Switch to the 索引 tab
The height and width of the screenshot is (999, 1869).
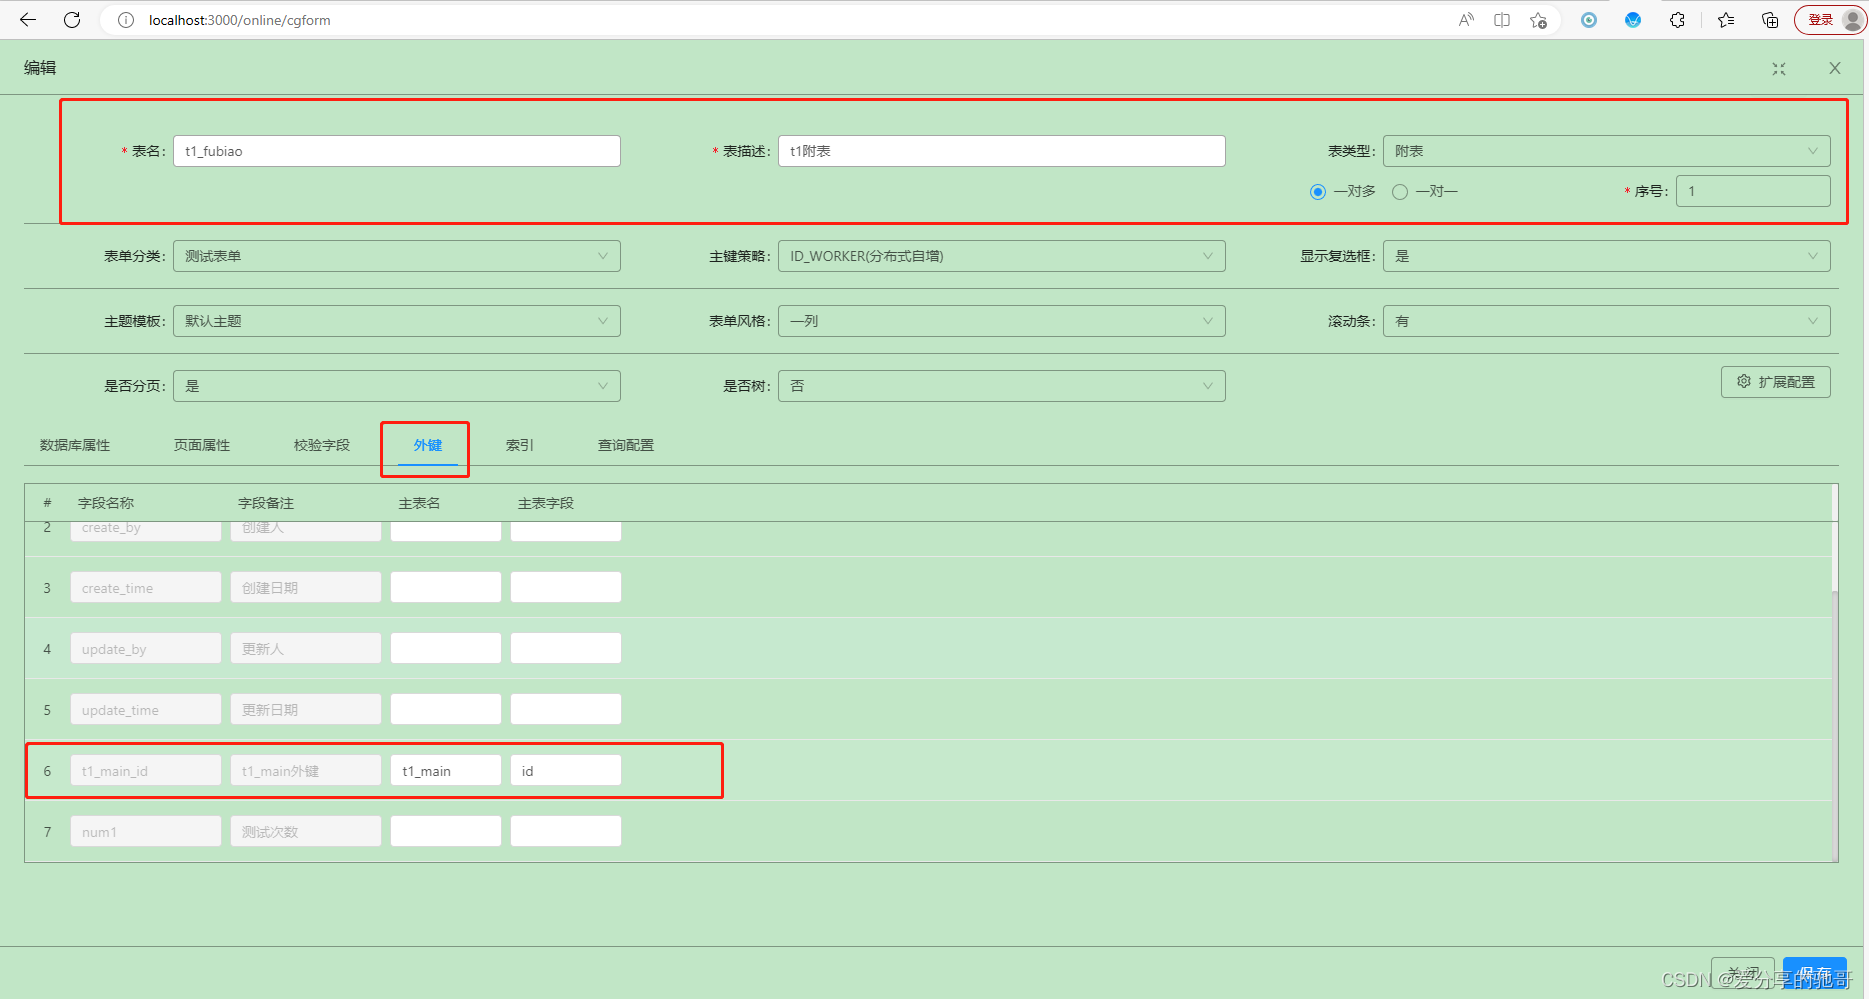click(520, 445)
